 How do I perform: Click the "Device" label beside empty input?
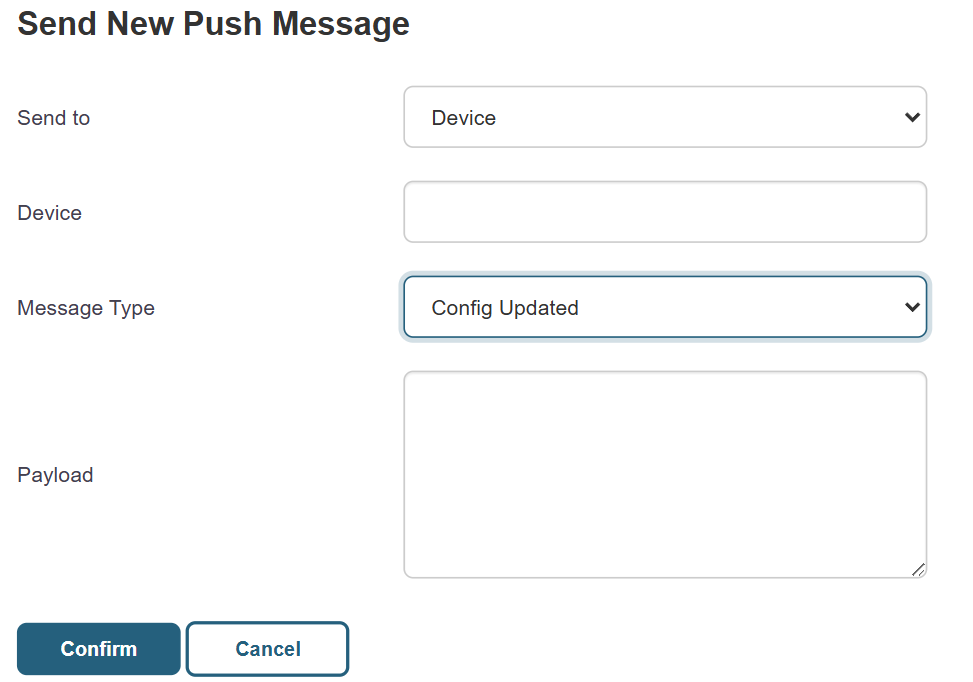point(50,213)
